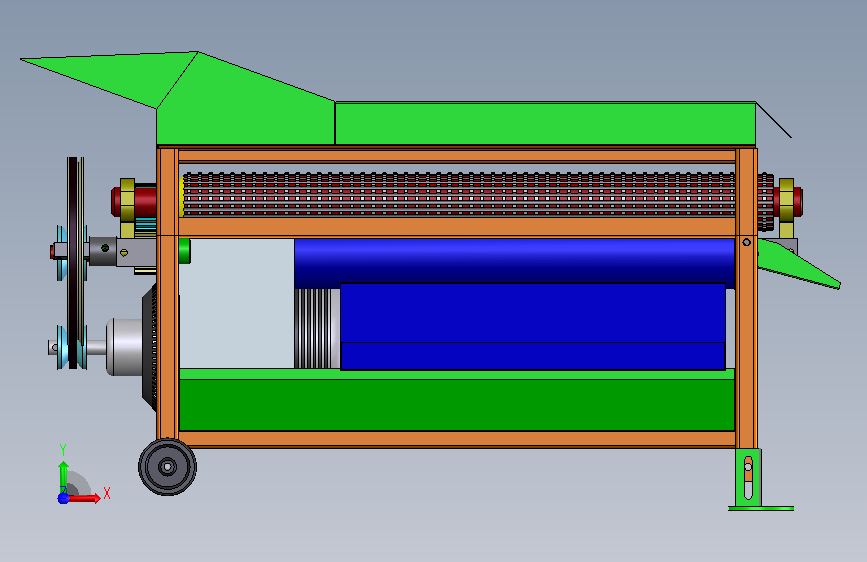The height and width of the screenshot is (562, 867).
Task: Select the red spiked threshing drum
Action: click(x=459, y=195)
